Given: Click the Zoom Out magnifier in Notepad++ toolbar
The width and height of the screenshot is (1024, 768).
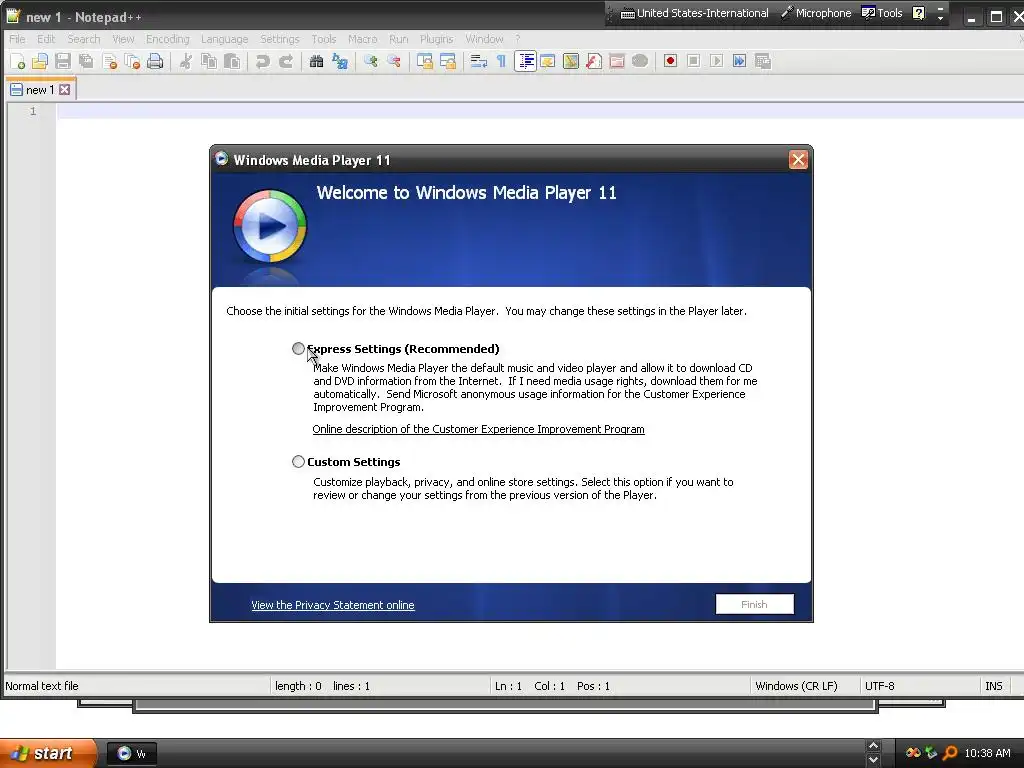Looking at the screenshot, I should tap(394, 61).
